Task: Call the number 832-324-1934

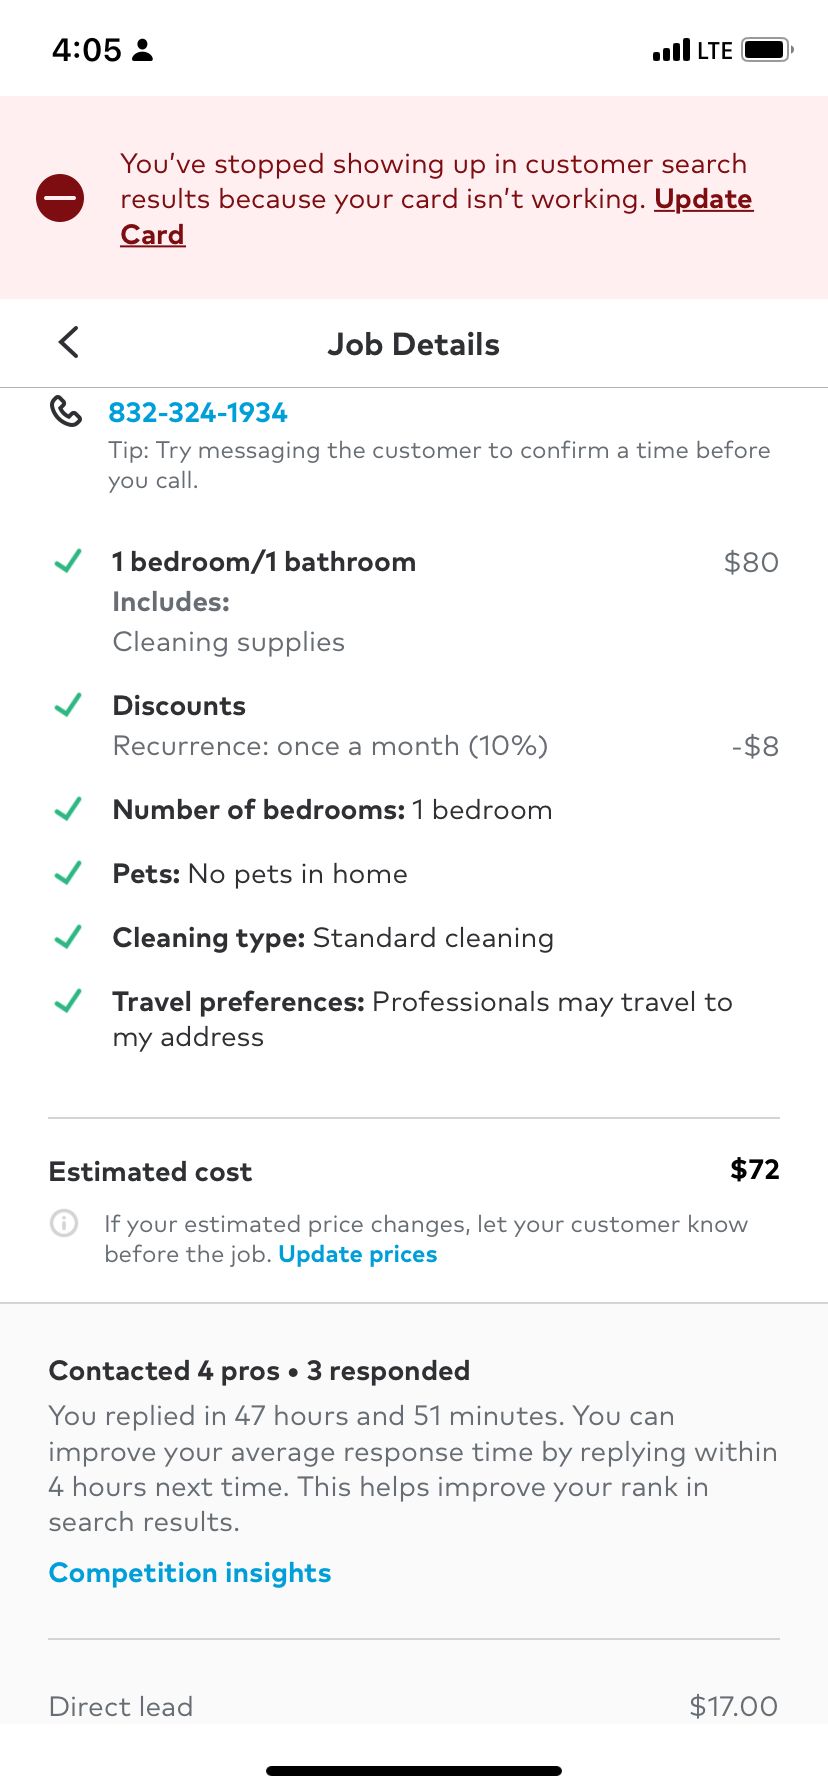Action: (x=198, y=412)
